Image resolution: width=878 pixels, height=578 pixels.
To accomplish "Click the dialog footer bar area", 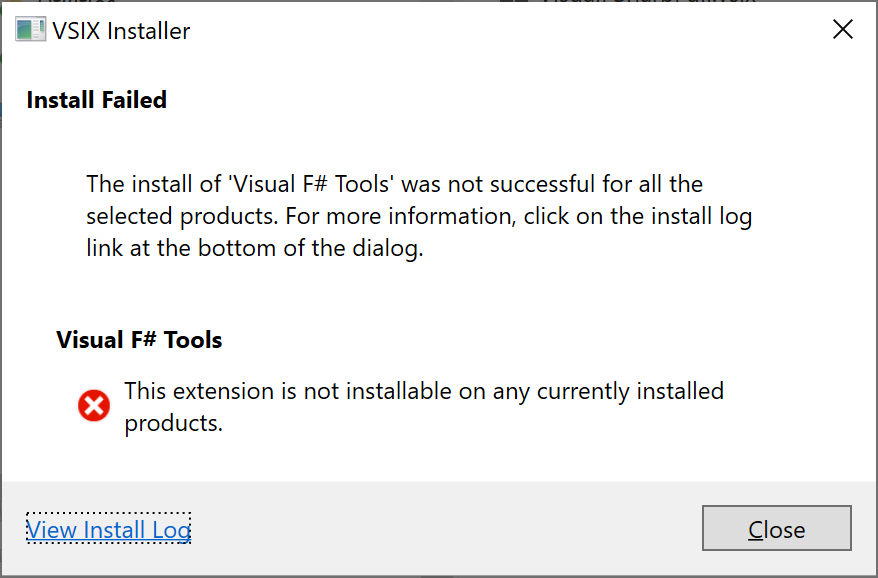I will point(450,528).
